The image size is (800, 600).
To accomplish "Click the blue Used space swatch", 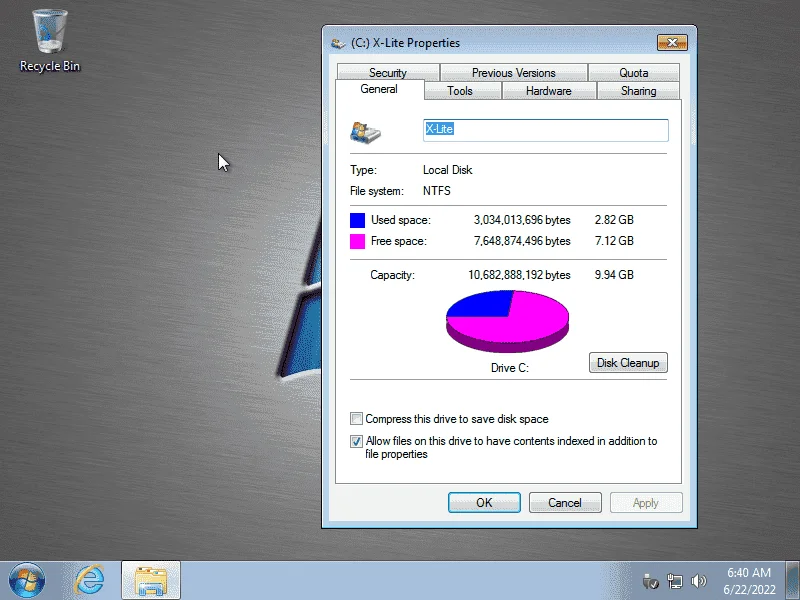I will point(357,220).
